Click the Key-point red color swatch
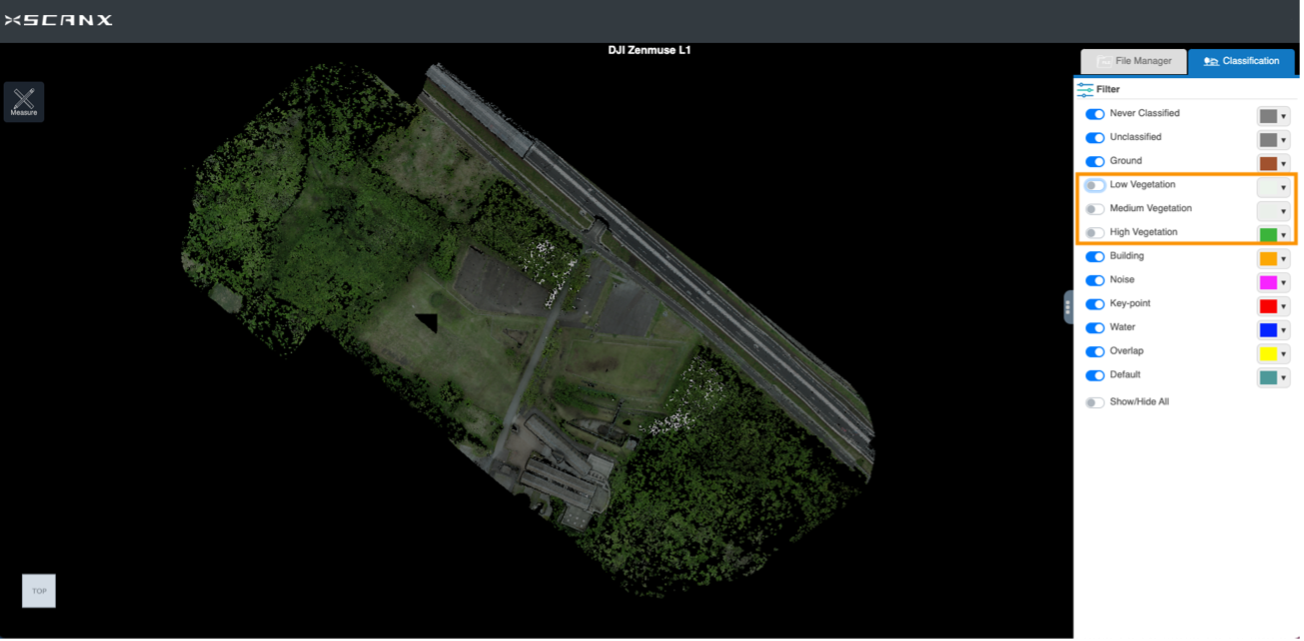The width and height of the screenshot is (1304, 641). 1268,307
